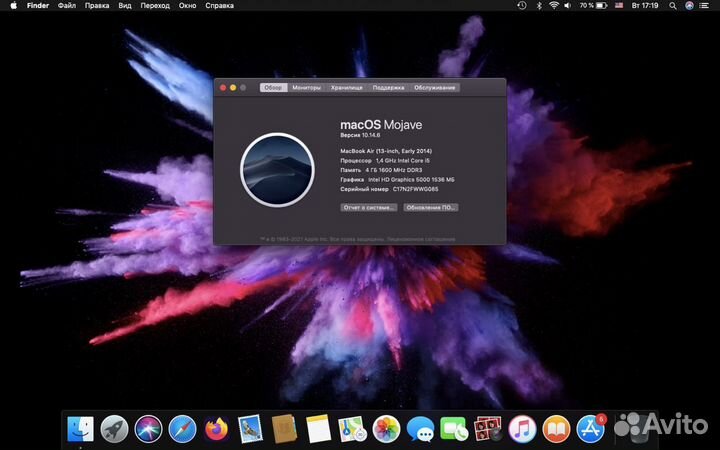Click the Обновление ПО button
This screenshot has height=450, width=720.
(431, 208)
